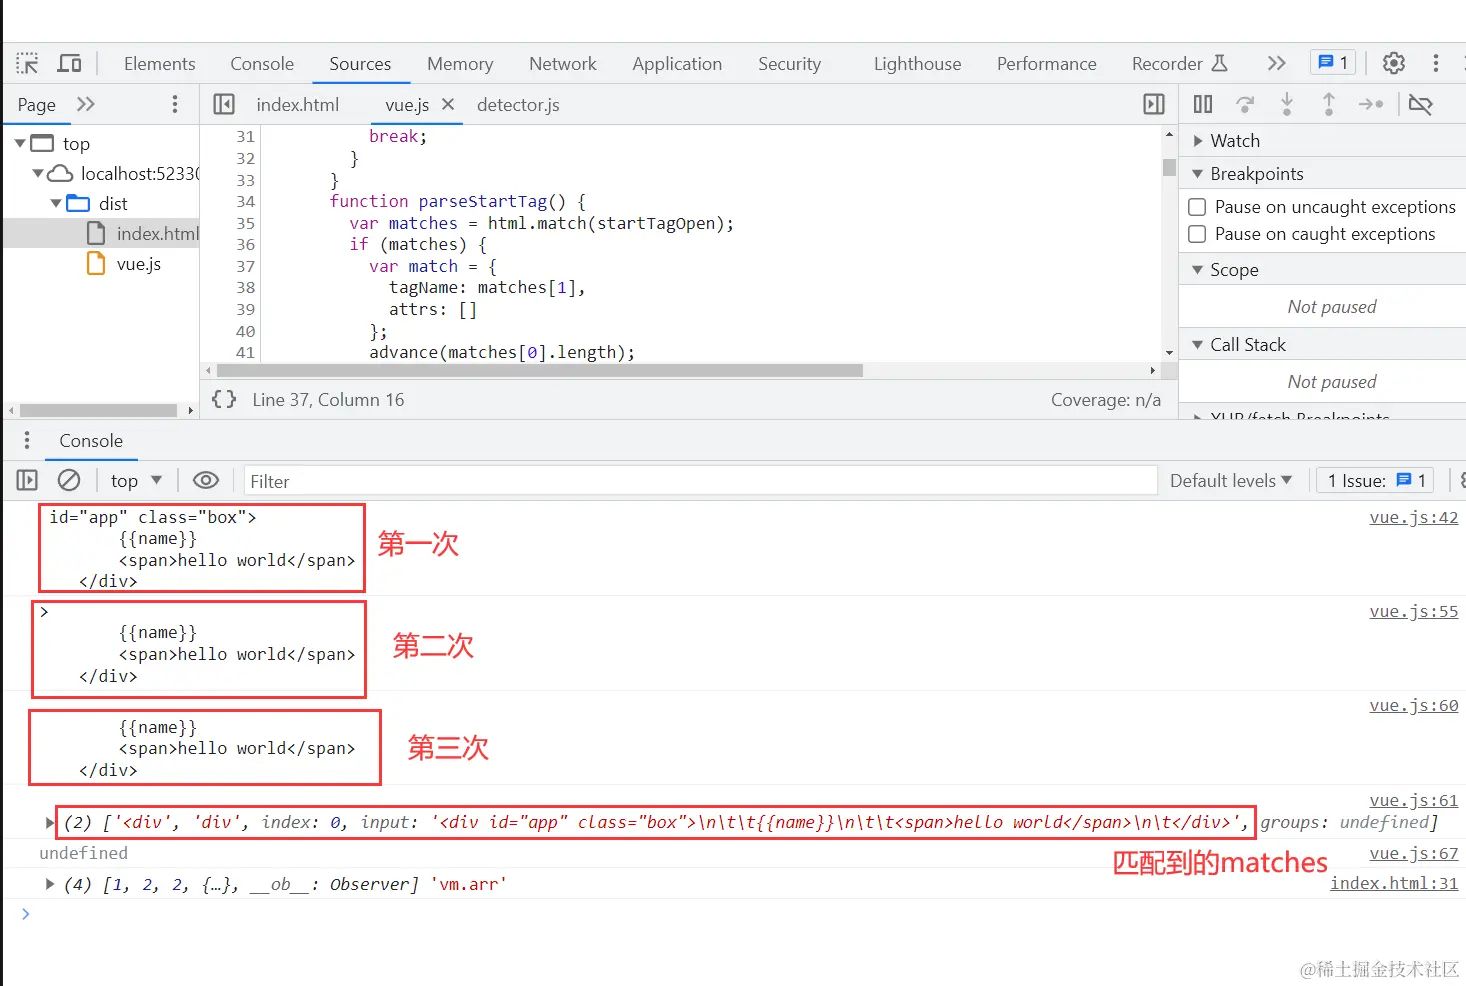This screenshot has width=1466, height=986.
Task: Expand the Watch section
Action: (x=1198, y=141)
